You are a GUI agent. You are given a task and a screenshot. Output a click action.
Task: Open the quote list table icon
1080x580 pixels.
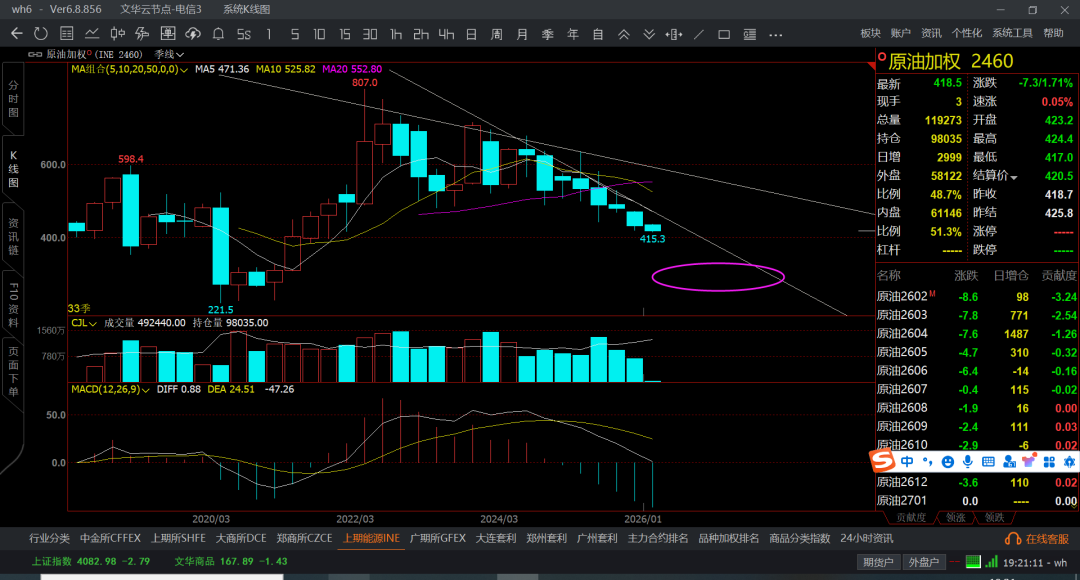coord(67,34)
